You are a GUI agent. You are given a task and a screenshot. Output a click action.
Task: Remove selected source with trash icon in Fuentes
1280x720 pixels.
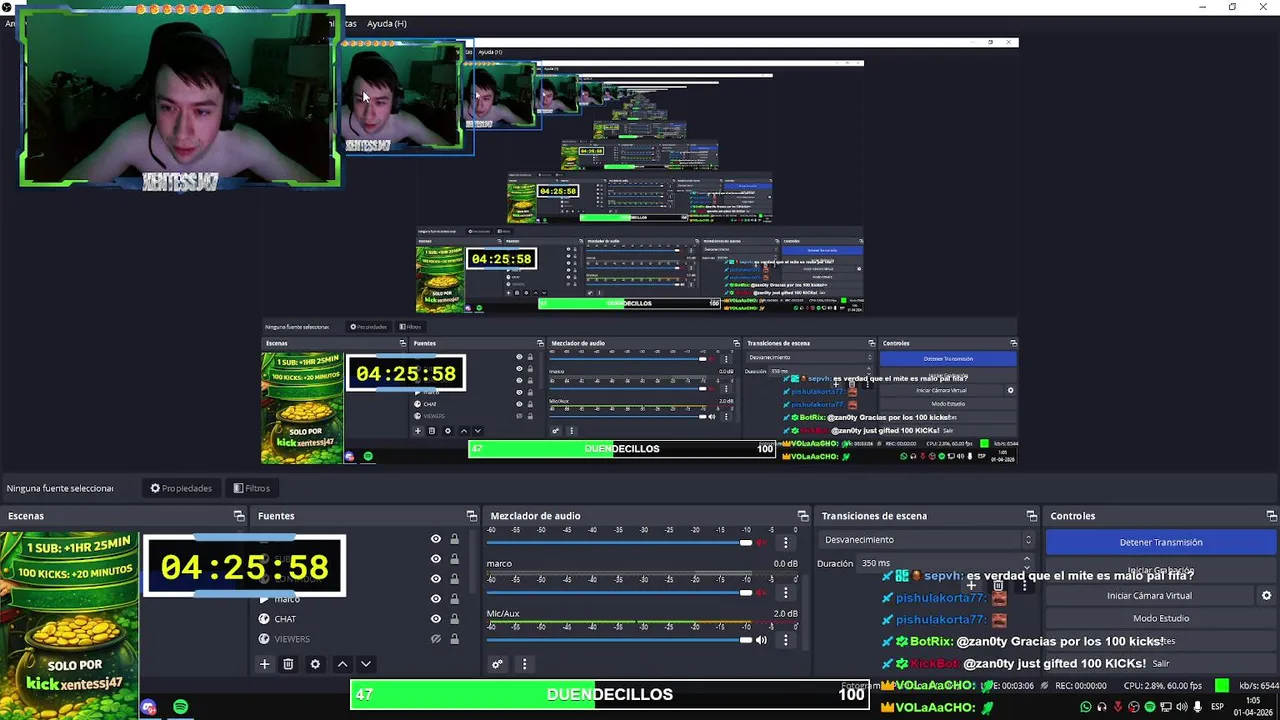pos(288,664)
